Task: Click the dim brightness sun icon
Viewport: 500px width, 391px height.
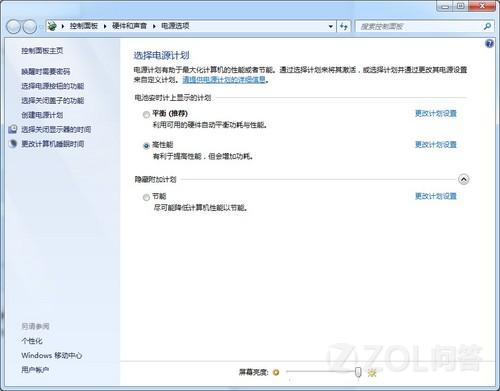Action: point(276,372)
